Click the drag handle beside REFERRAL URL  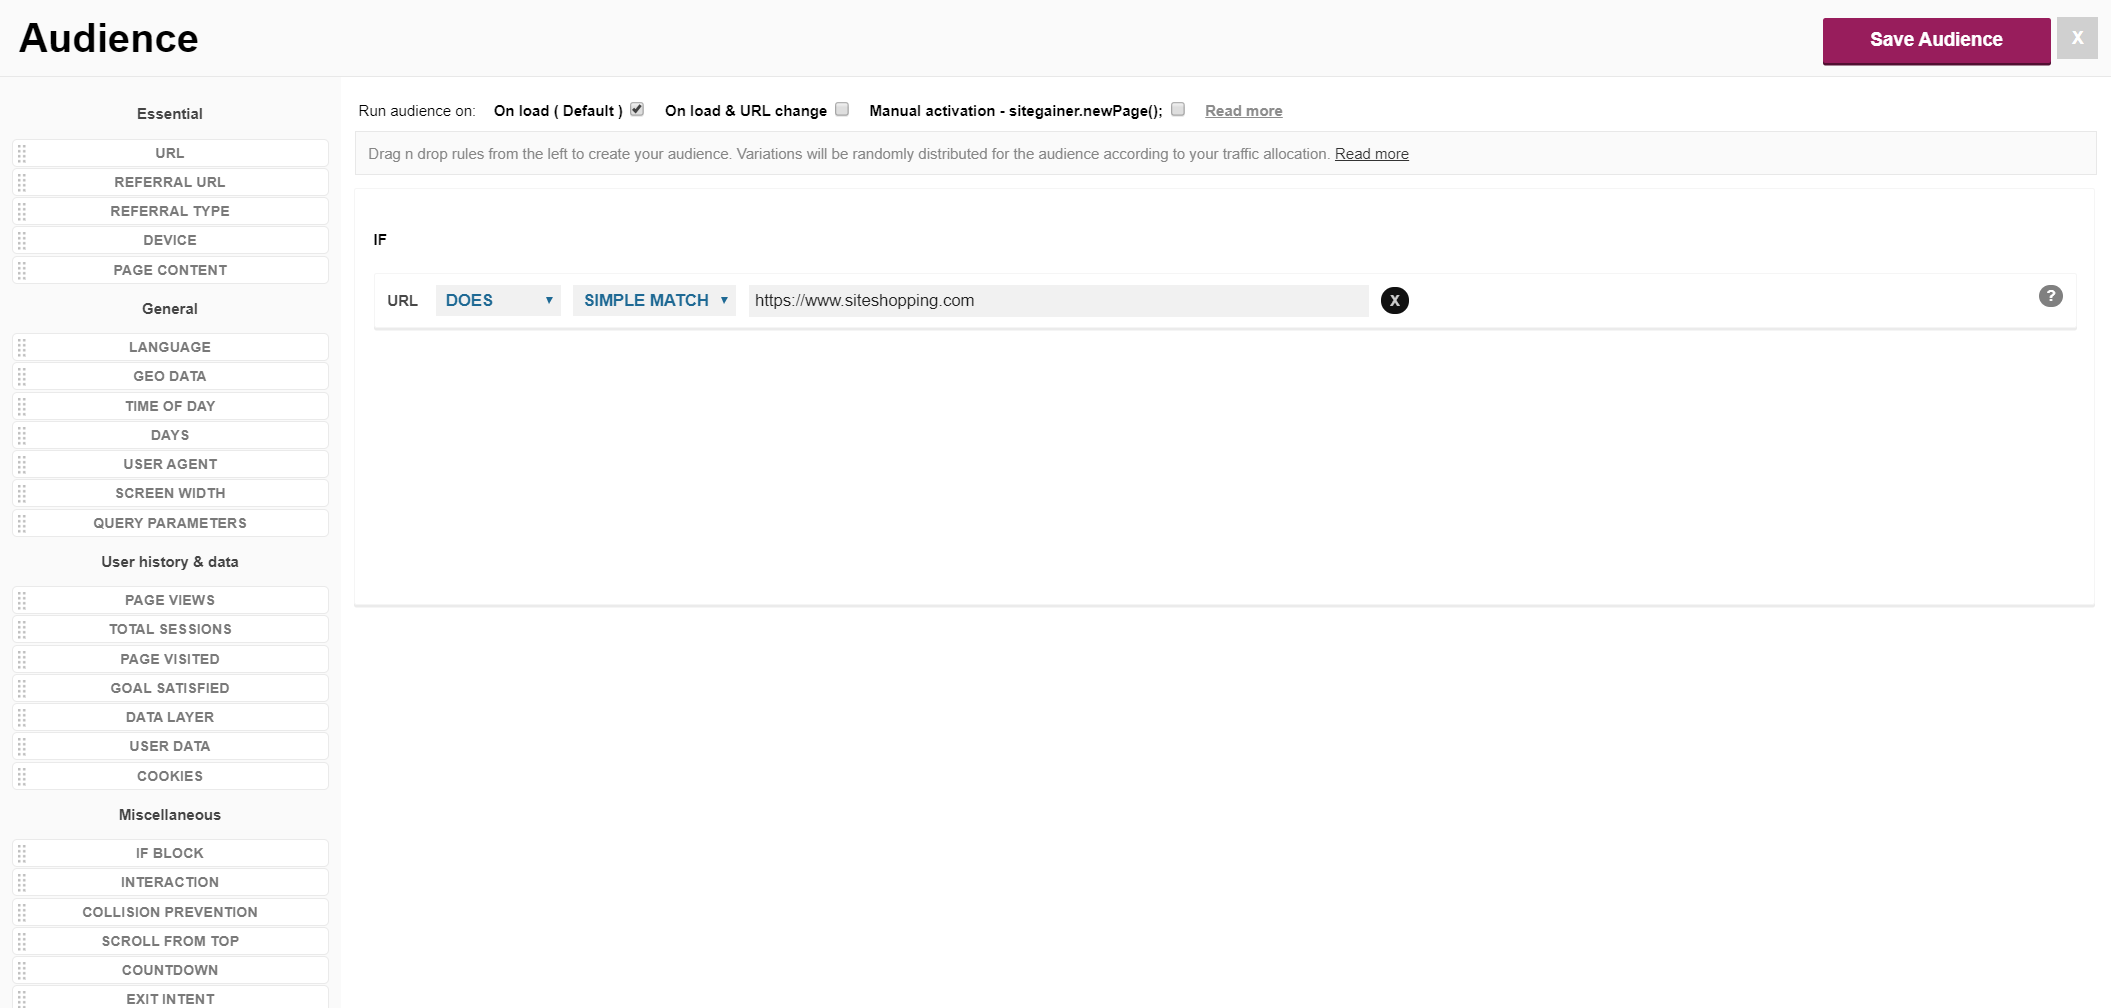click(x=22, y=182)
